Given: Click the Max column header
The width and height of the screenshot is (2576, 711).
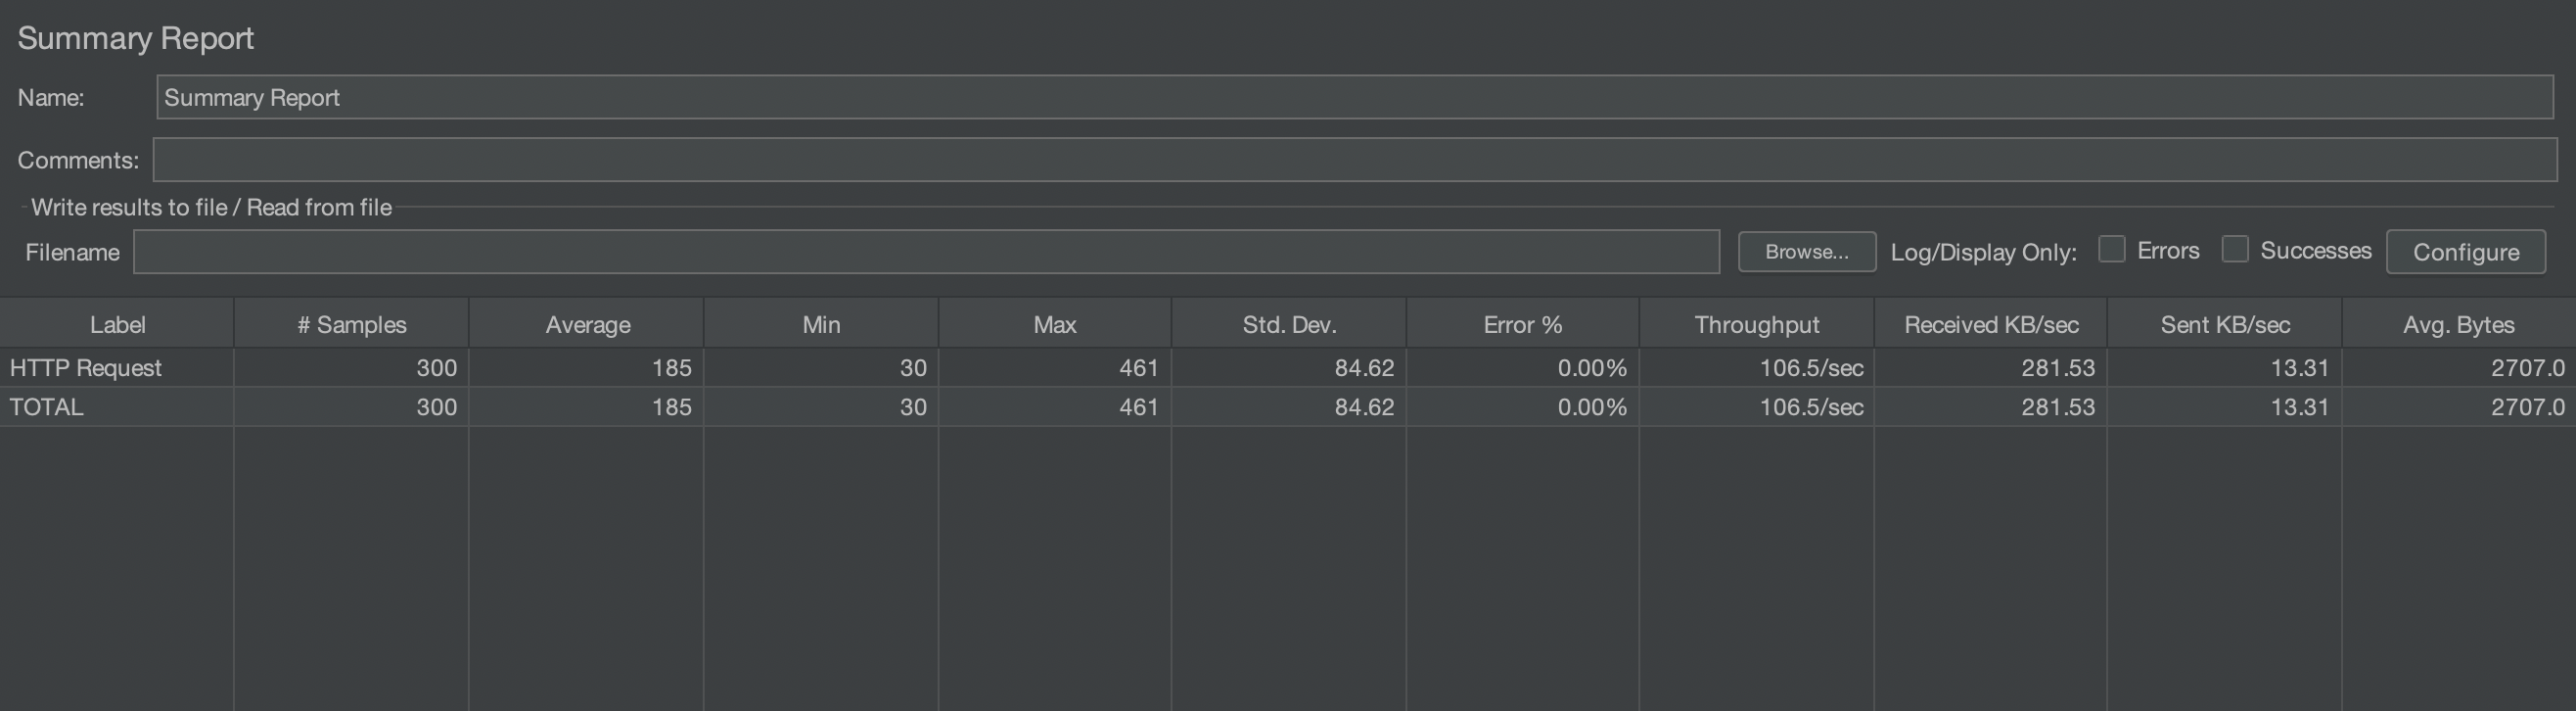Looking at the screenshot, I should coord(1055,325).
